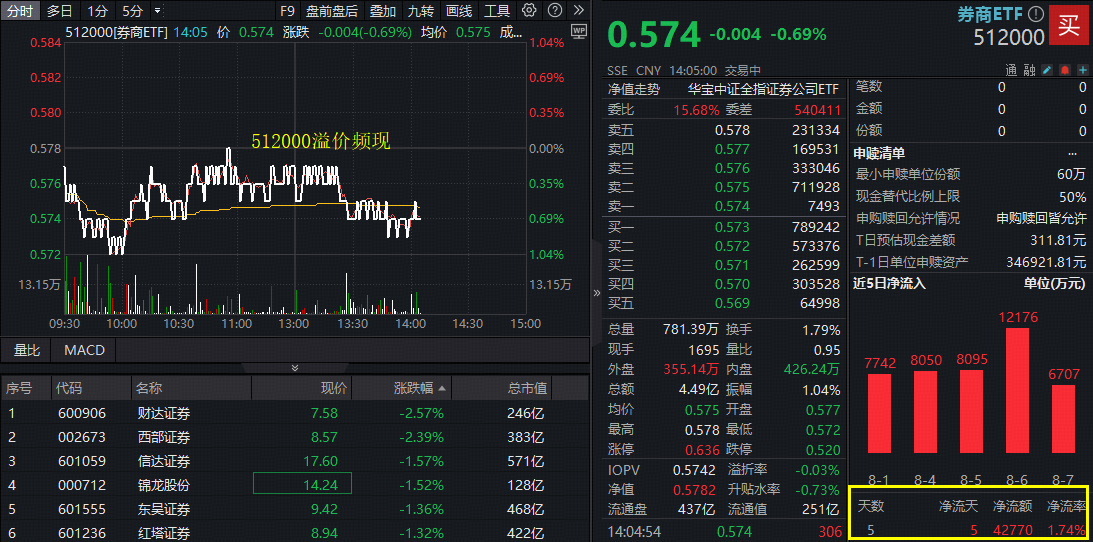Click the 8-6 net inflow bar 12176
Viewport: 1093px width, 542px height.
pyautogui.click(x=1018, y=391)
